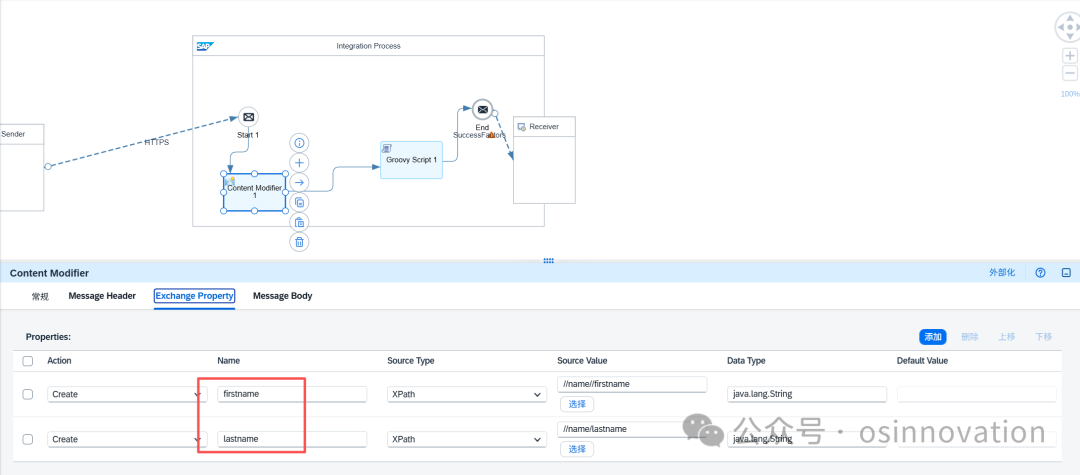Click the Content Modifier step icon on canvas
Image resolution: width=1080 pixels, height=475 pixels.
coord(230,182)
